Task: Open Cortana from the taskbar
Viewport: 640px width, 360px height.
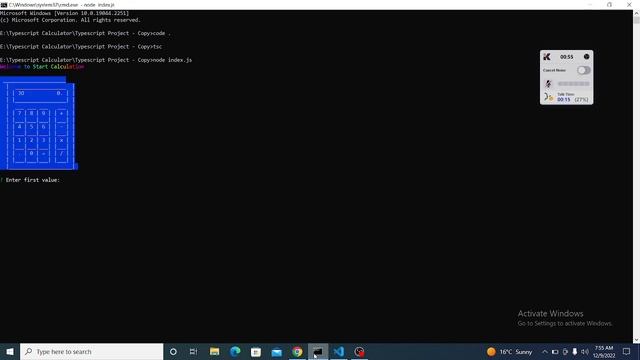Action: [173, 351]
